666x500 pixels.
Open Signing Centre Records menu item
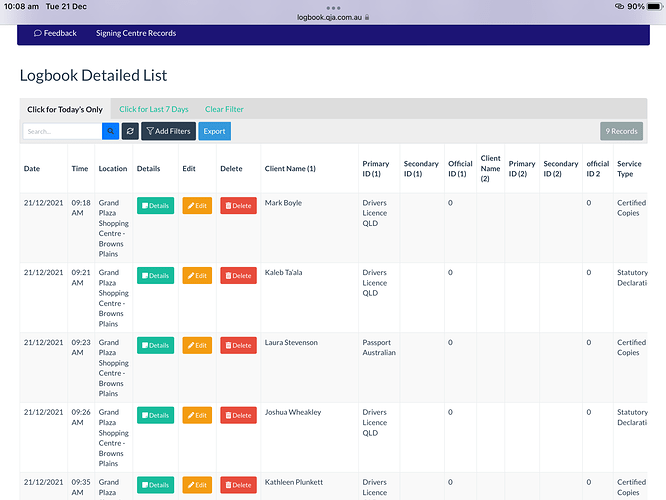(136, 33)
